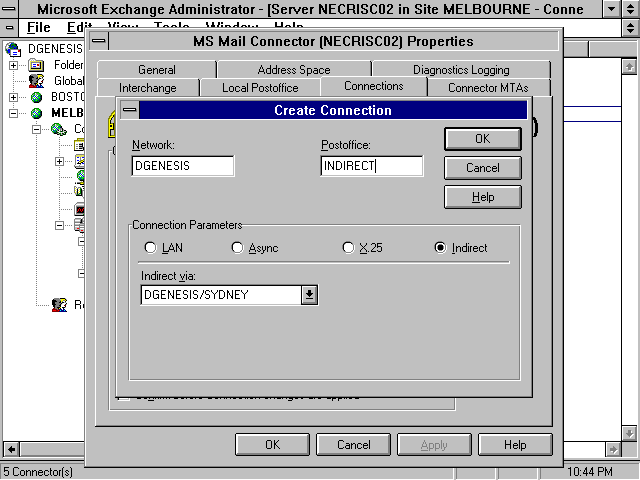The height and width of the screenshot is (480, 640).
Task: Select the LAN connection radio button
Action: pyautogui.click(x=150, y=247)
